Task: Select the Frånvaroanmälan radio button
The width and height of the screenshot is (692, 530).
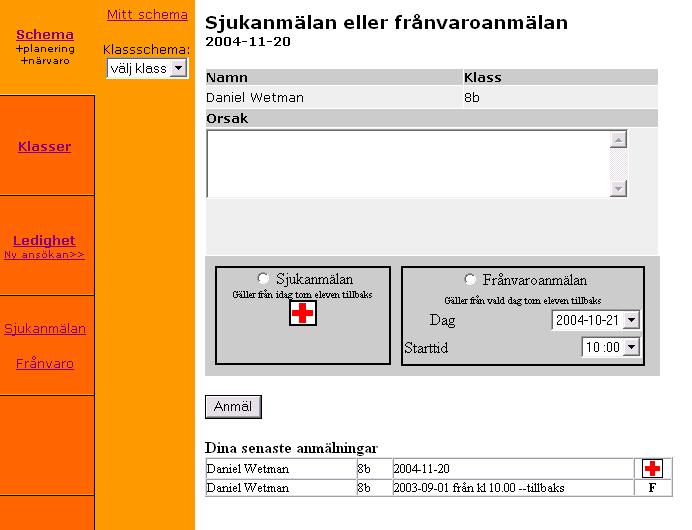Action: (x=470, y=279)
